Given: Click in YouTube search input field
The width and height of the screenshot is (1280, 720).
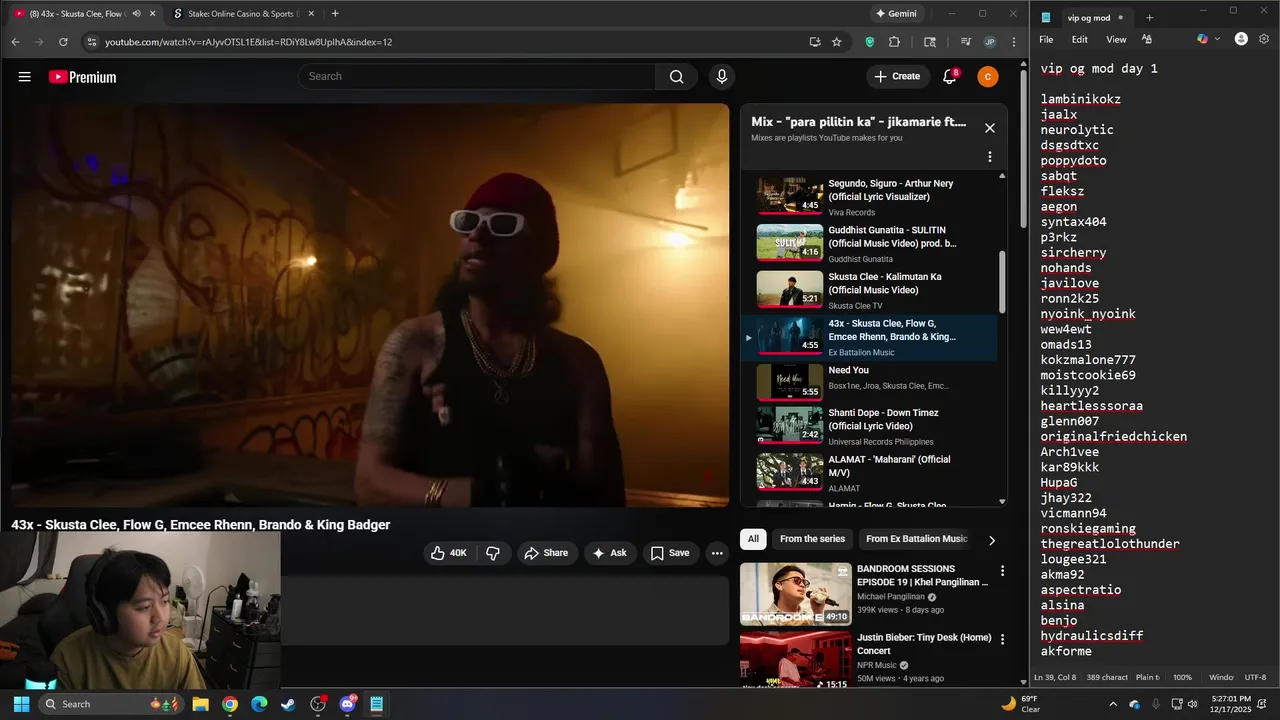Looking at the screenshot, I should 478,77.
